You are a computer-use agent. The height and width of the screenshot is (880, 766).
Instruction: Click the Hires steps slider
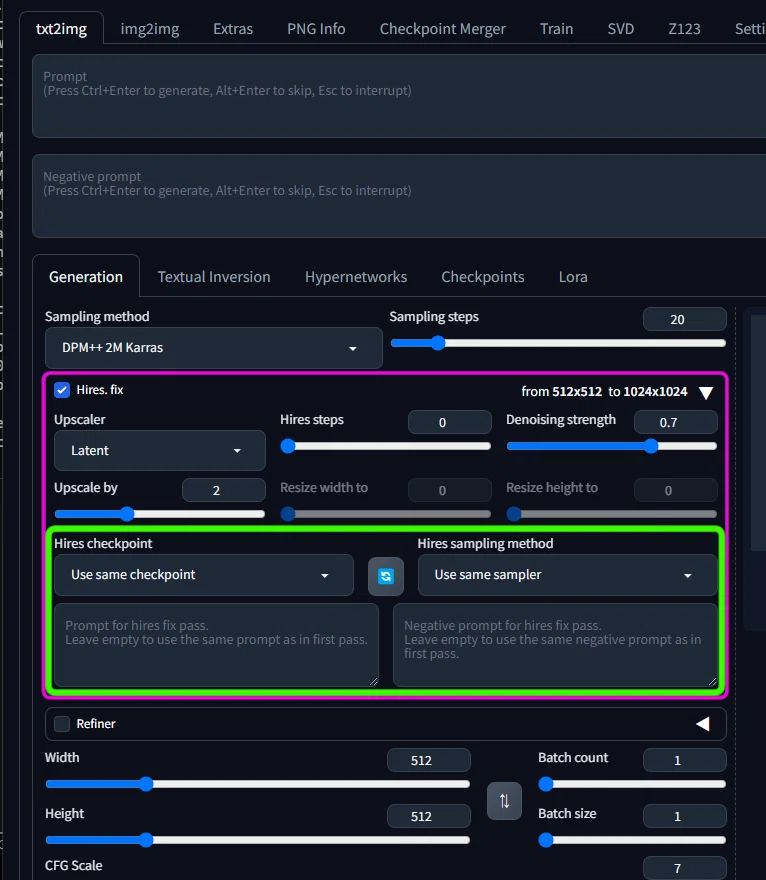[x=386, y=446]
